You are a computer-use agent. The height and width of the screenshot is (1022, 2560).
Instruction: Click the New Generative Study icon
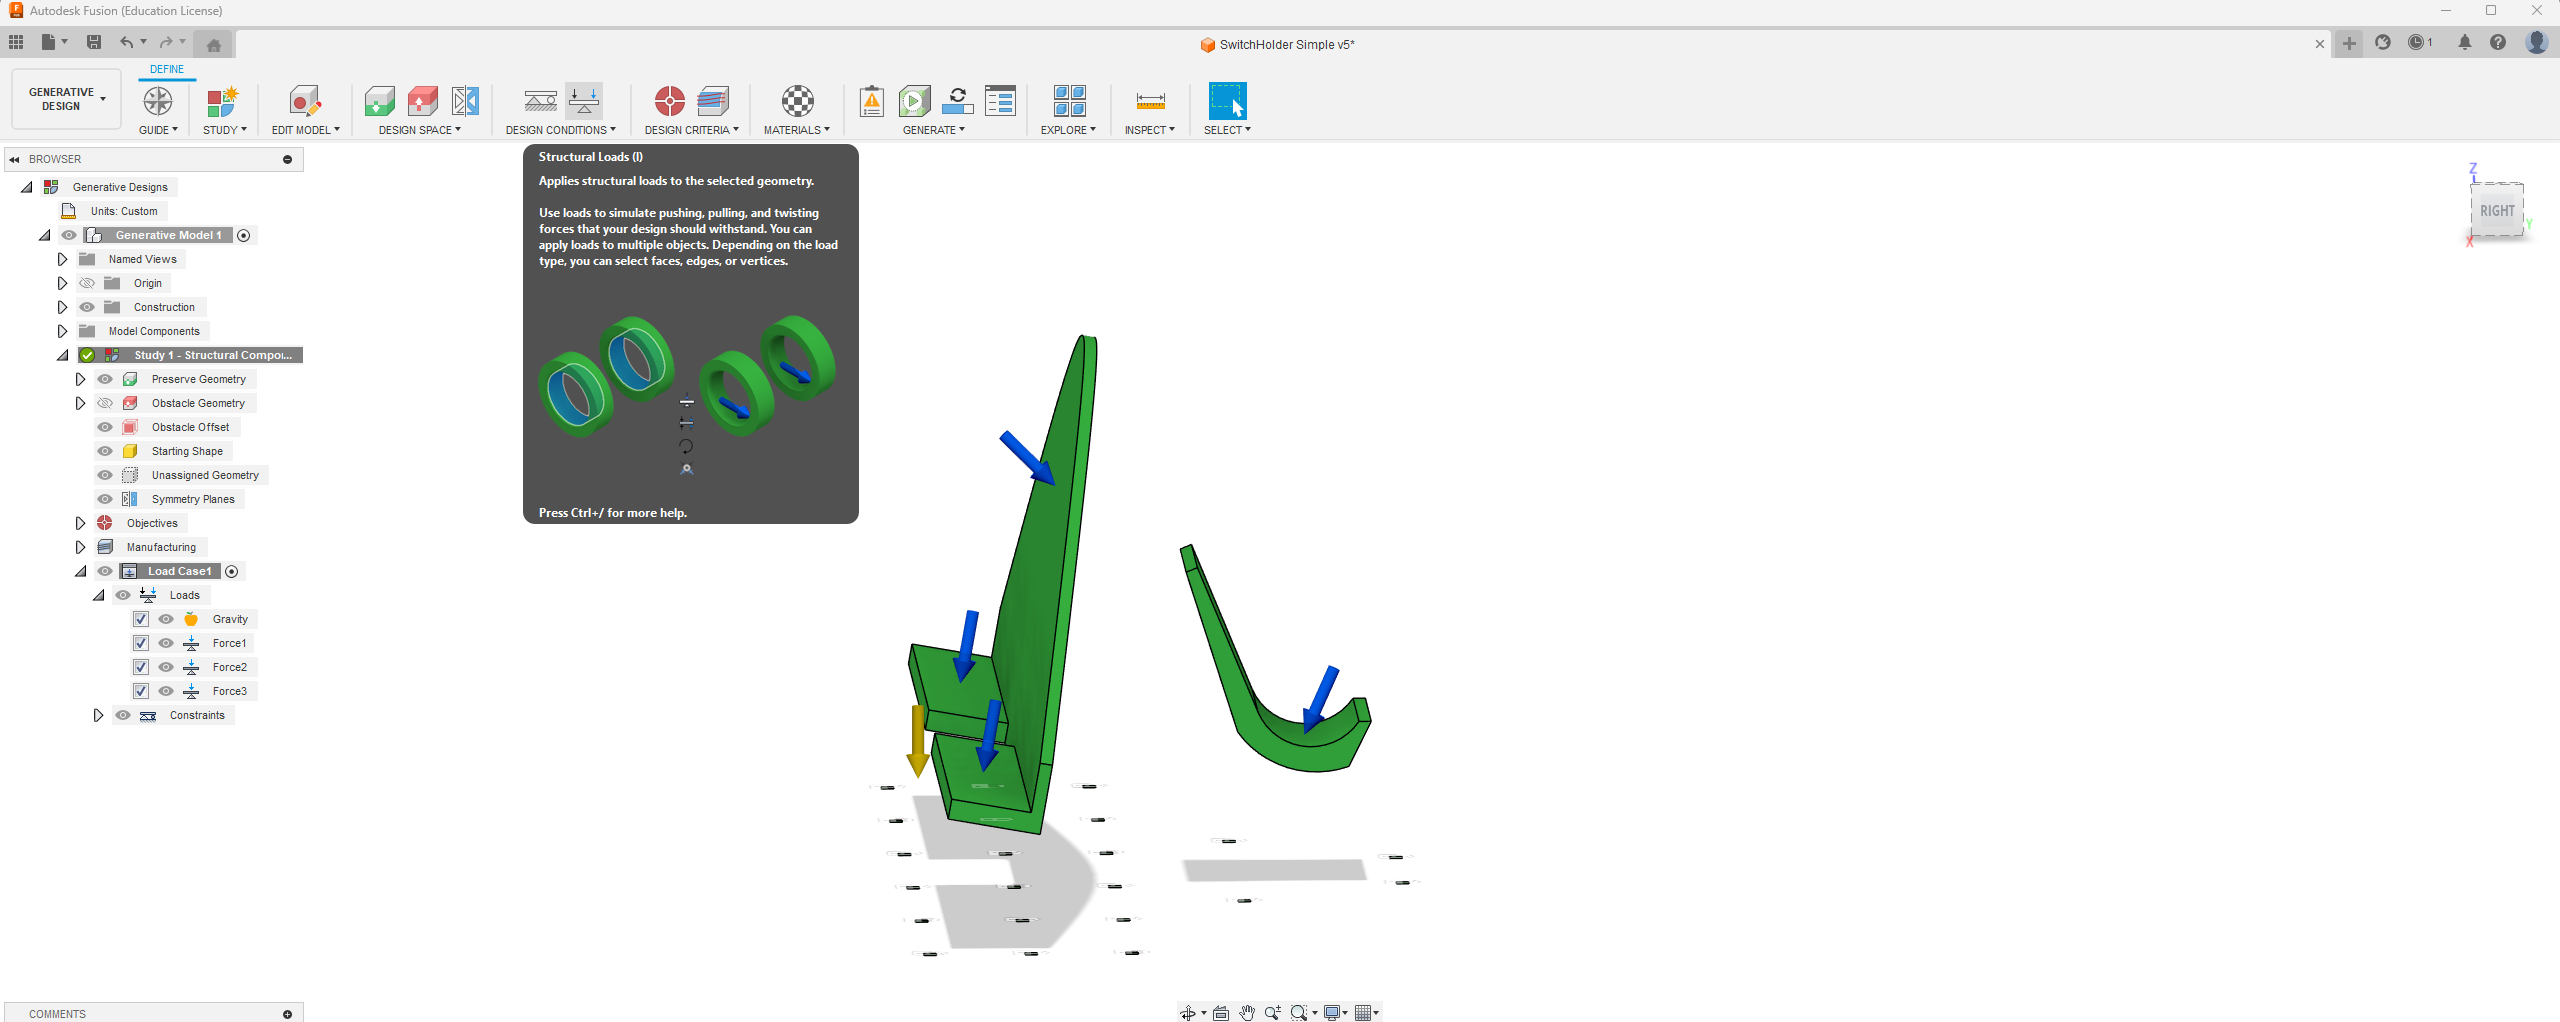pyautogui.click(x=222, y=101)
